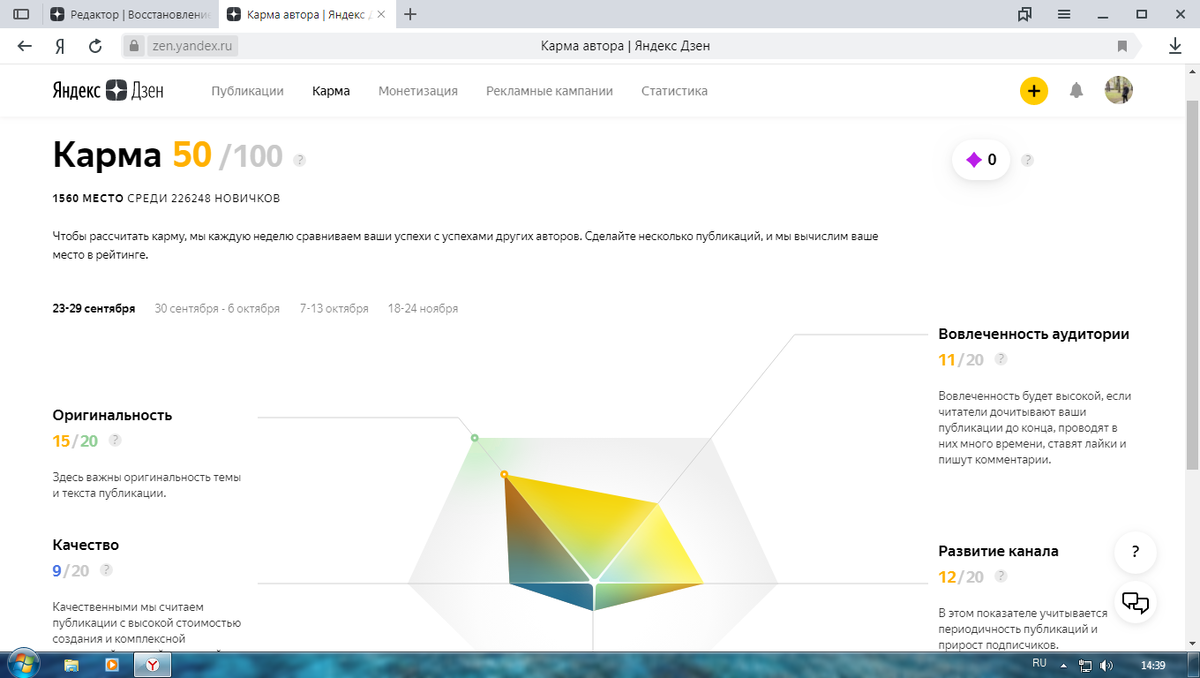Click the 1560 МЕСТО ranking text

[x=88, y=198]
